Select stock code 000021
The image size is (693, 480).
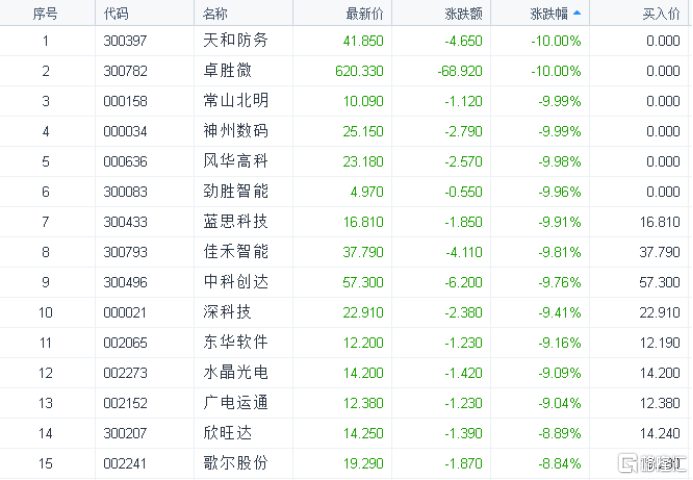(125, 313)
